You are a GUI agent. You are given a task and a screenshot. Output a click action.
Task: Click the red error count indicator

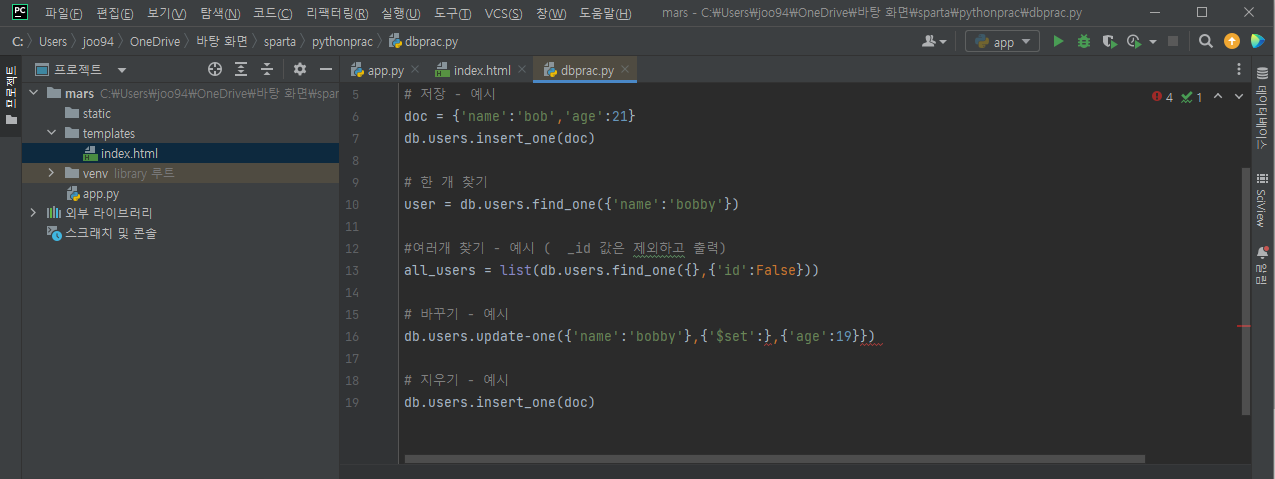coord(1162,97)
